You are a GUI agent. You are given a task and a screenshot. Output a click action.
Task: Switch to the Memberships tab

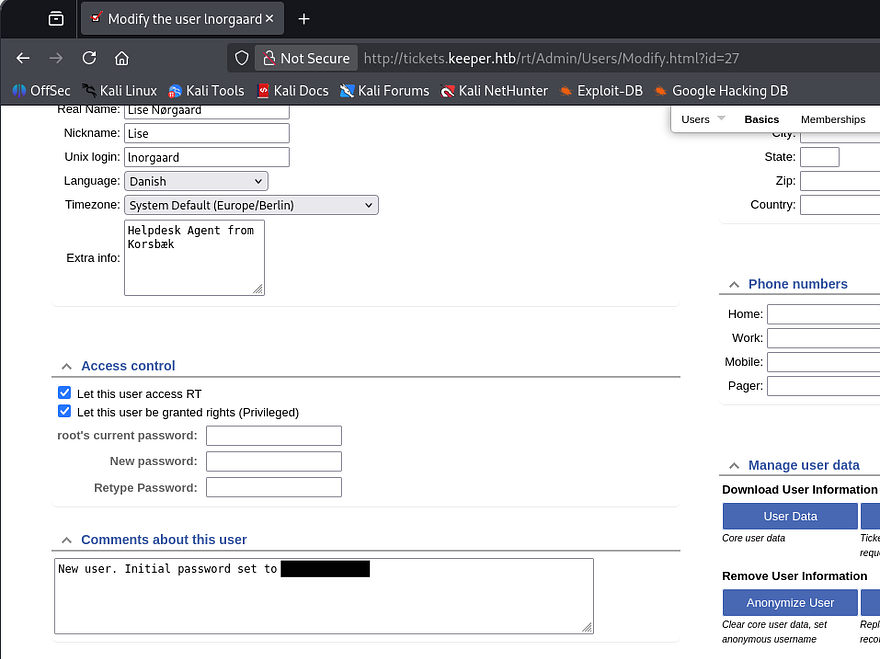coord(832,119)
